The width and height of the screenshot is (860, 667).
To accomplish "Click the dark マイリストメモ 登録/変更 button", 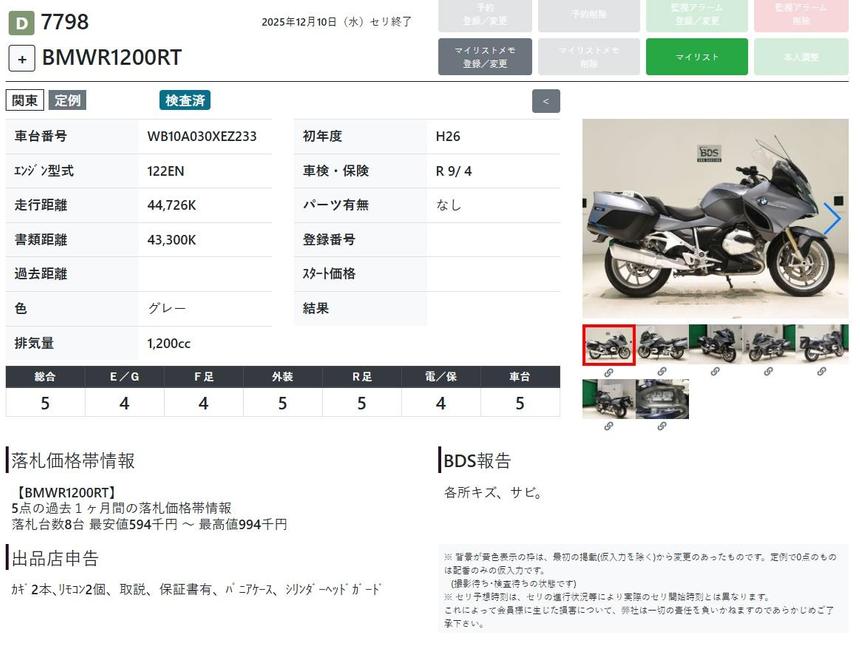I will coord(485,57).
